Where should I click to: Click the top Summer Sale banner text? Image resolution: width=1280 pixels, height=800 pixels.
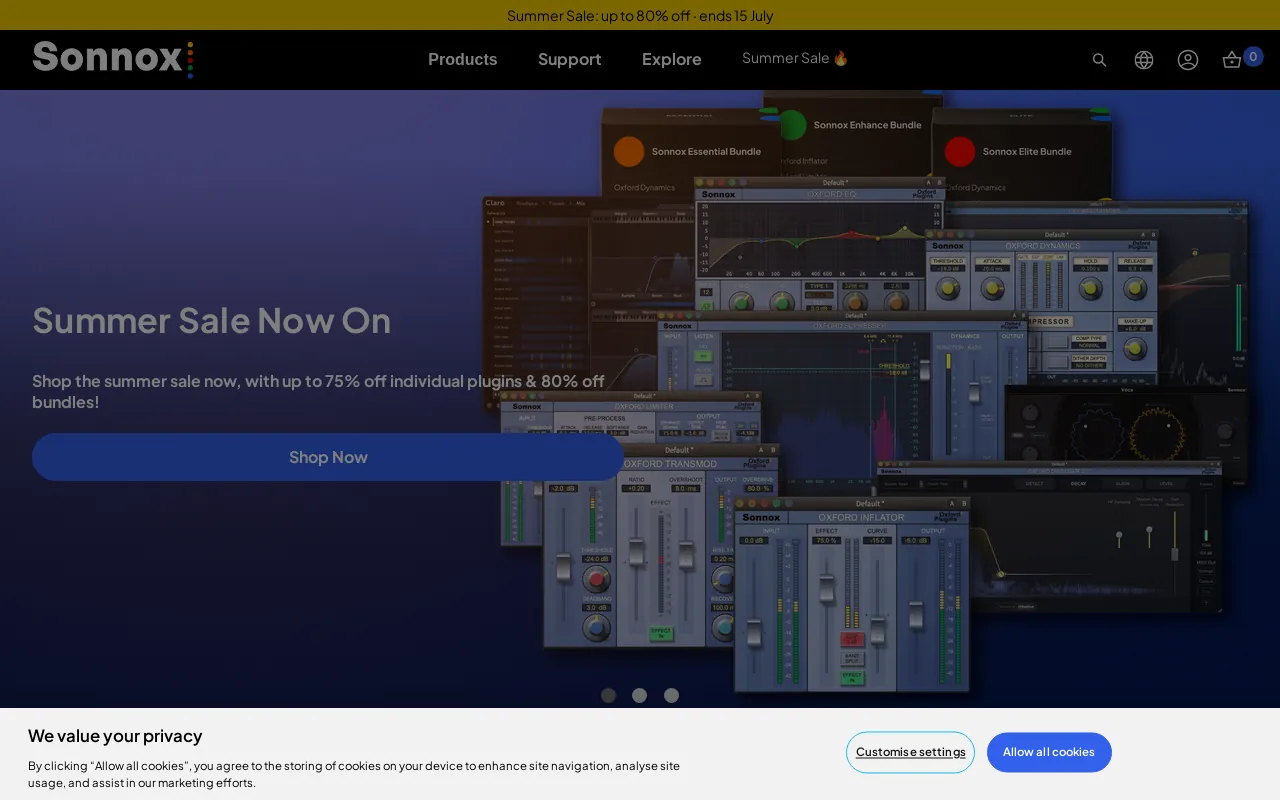tap(640, 15)
